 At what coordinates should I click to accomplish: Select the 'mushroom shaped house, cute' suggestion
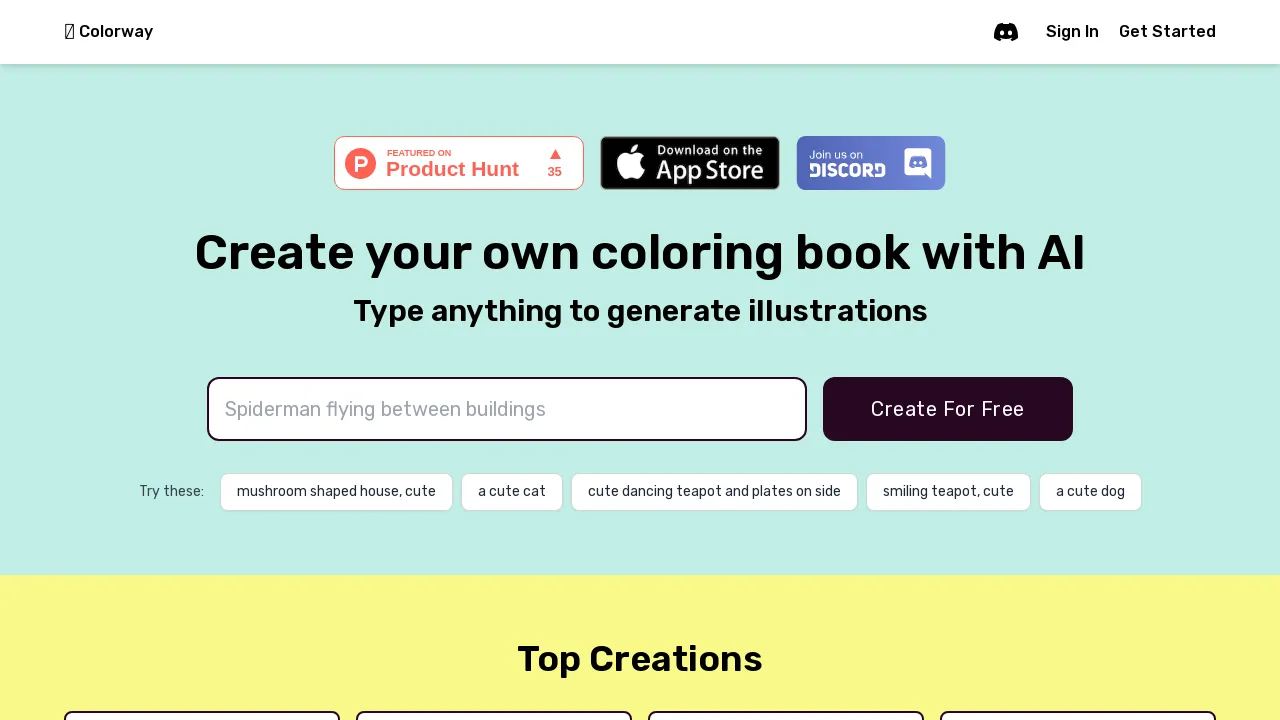point(336,491)
